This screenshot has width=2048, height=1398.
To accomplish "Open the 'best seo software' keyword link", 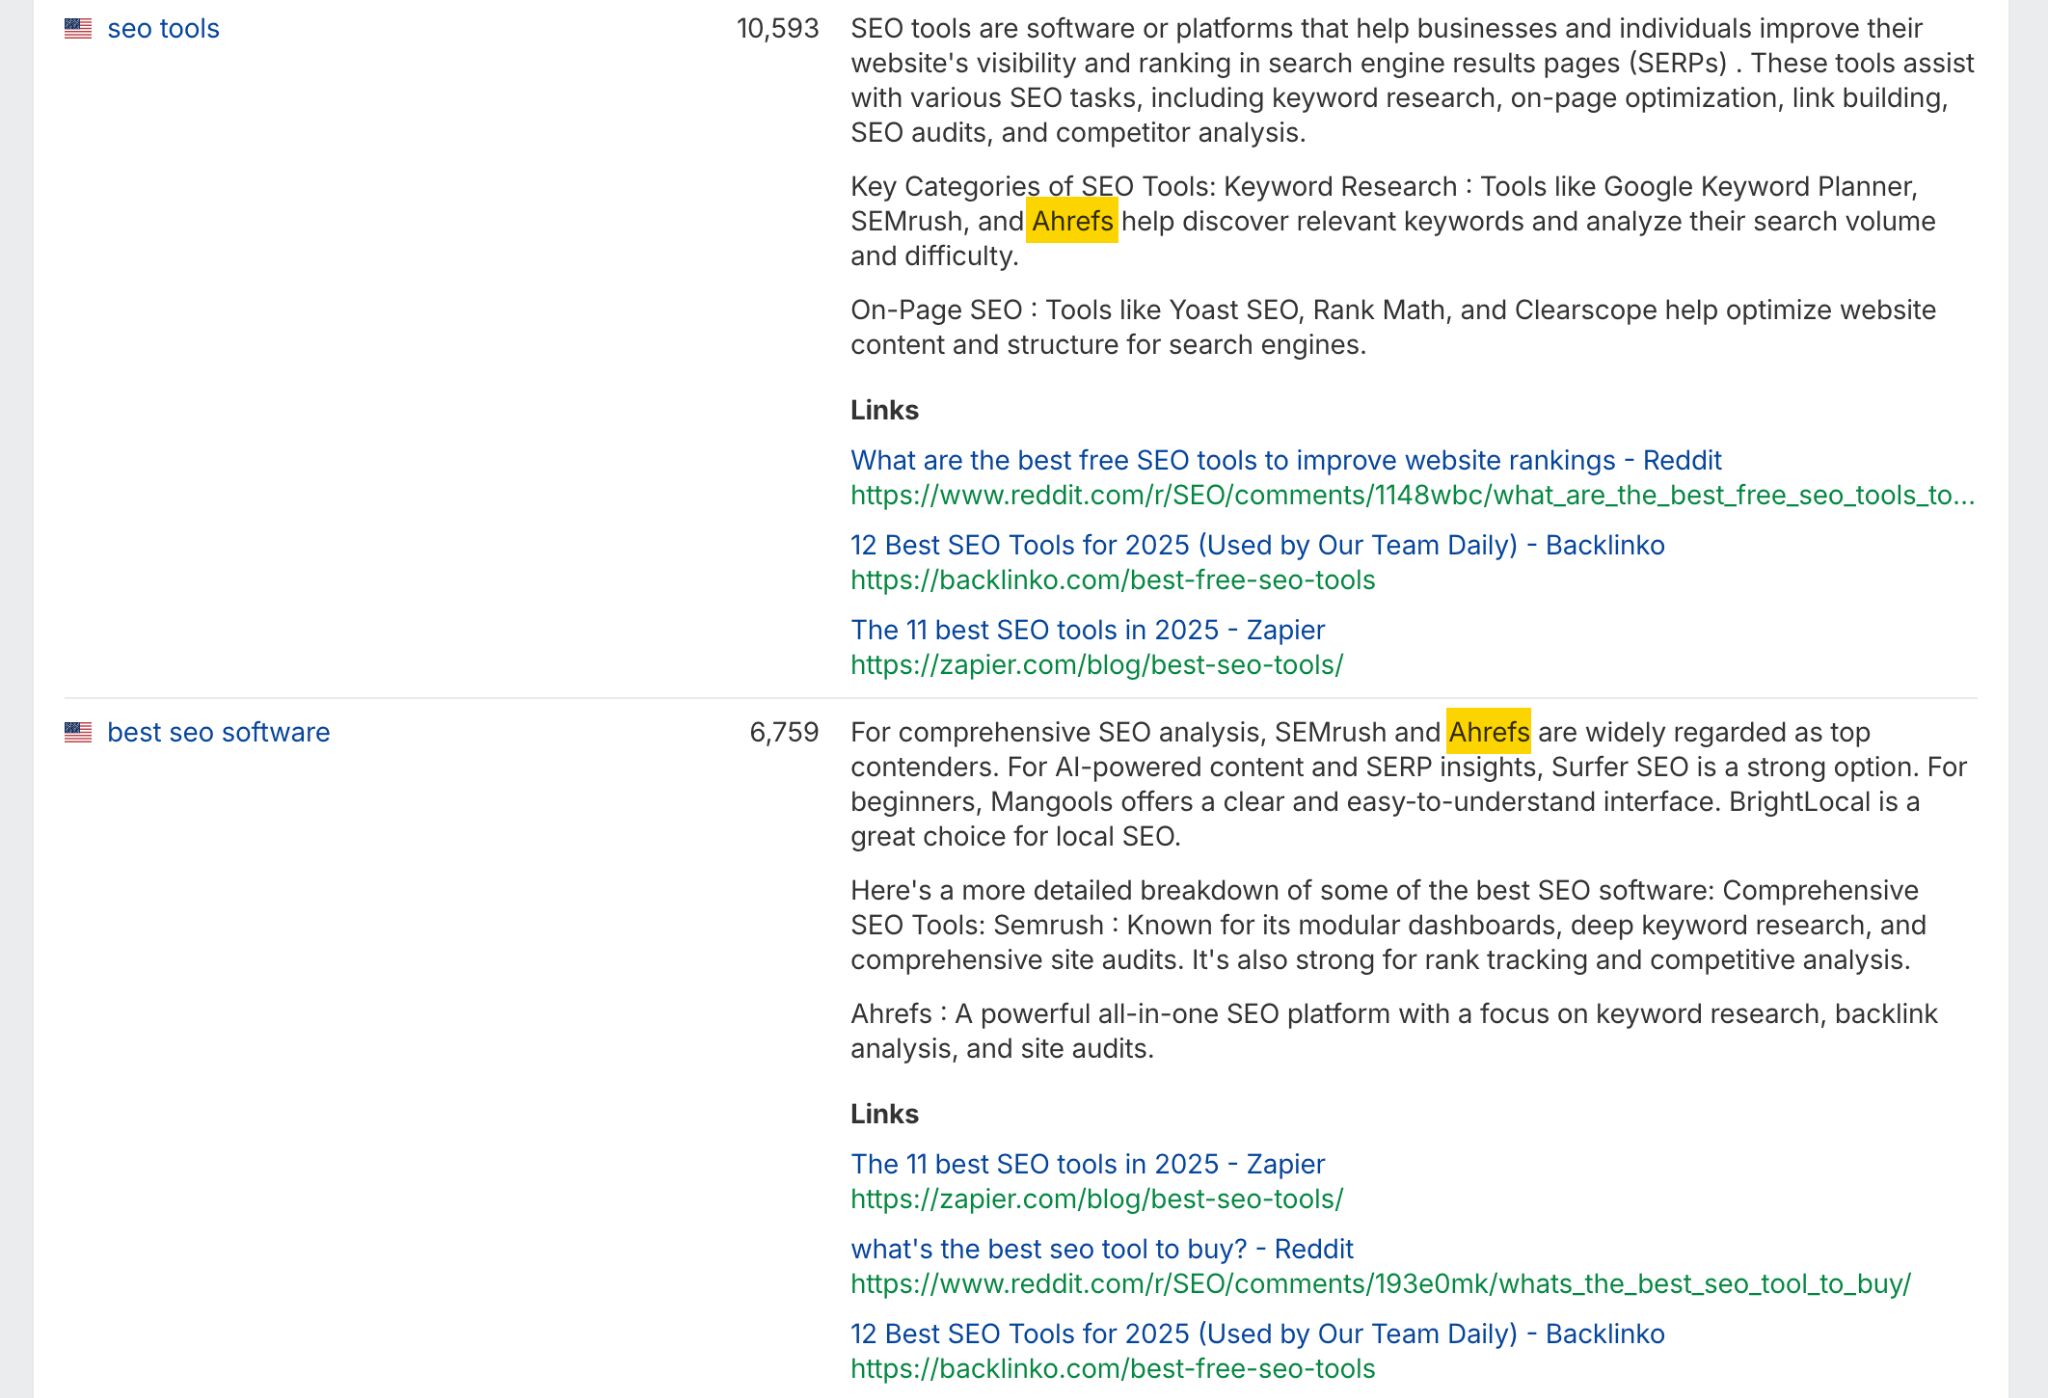I will [x=218, y=732].
